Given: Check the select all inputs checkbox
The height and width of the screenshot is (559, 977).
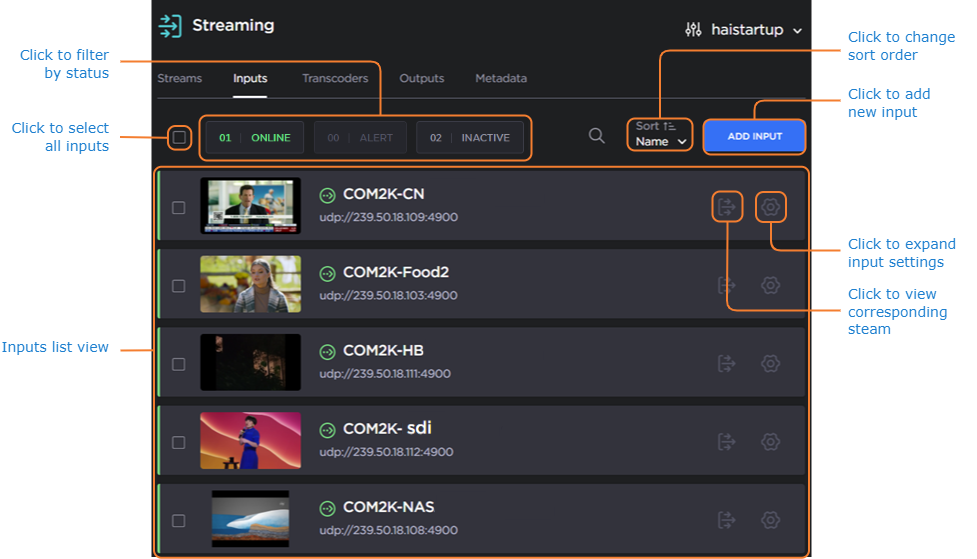Looking at the screenshot, I should click(179, 137).
